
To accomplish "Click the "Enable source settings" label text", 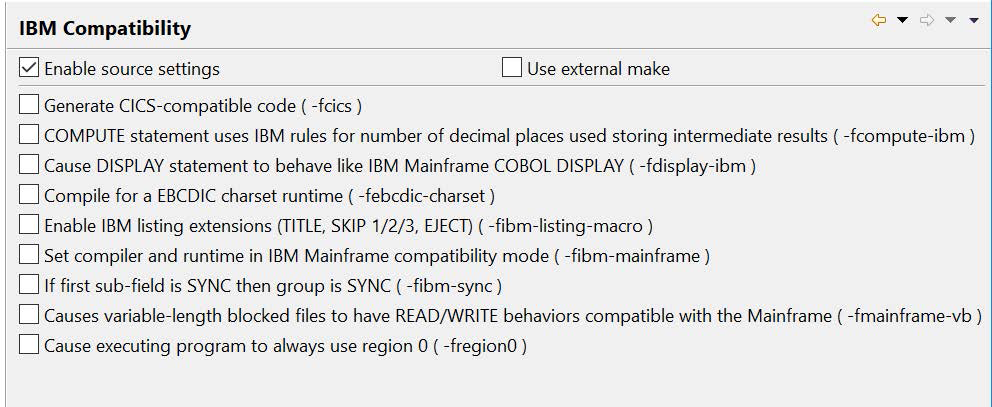I will click(x=131, y=69).
